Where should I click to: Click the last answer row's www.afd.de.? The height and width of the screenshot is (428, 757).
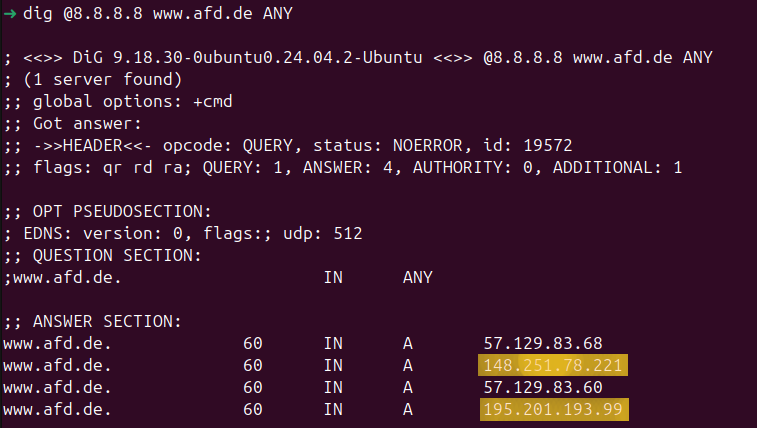coord(57,410)
